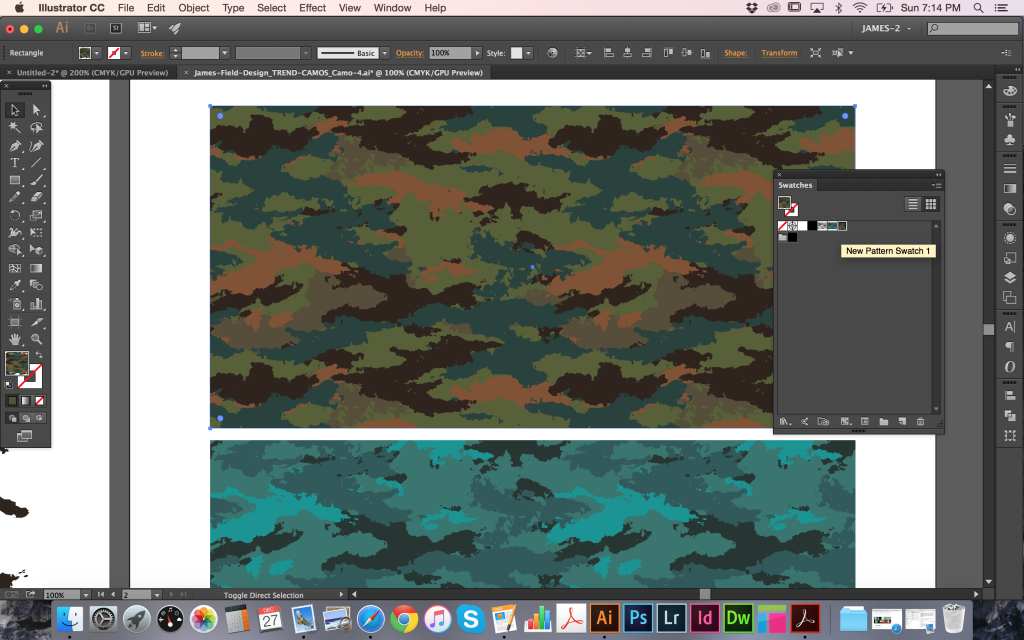
Task: Expand the Opacity slider arrow
Action: [x=477, y=53]
